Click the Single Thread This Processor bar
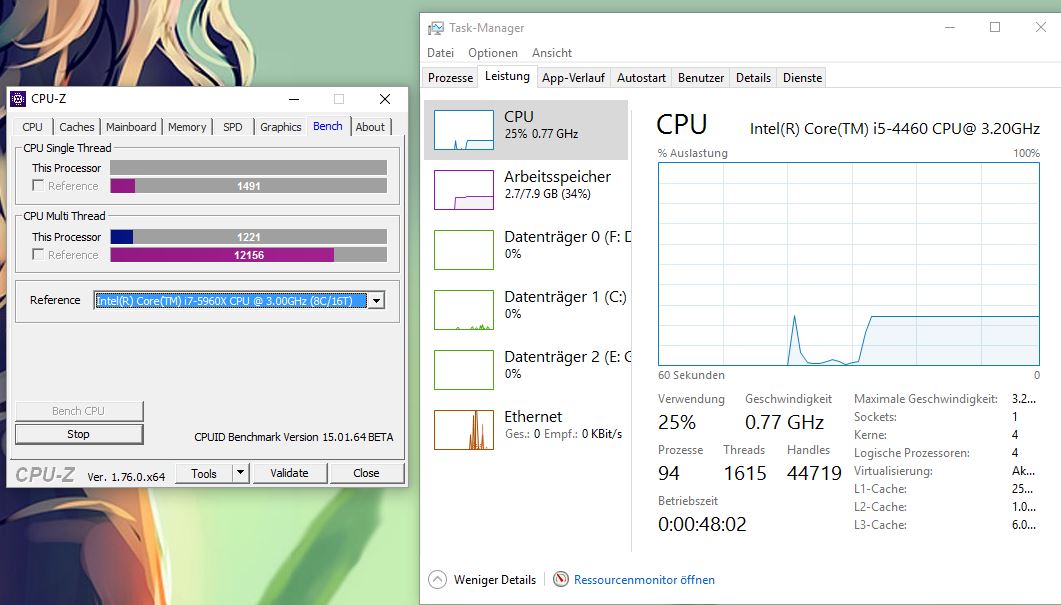This screenshot has width=1061, height=605. (248, 167)
